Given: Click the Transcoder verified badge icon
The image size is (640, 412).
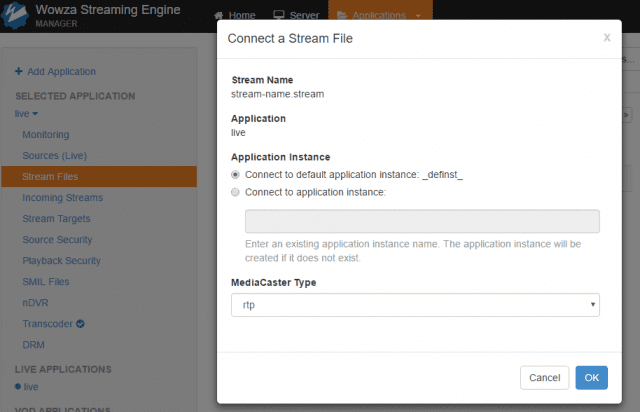Looking at the screenshot, I should (80, 324).
